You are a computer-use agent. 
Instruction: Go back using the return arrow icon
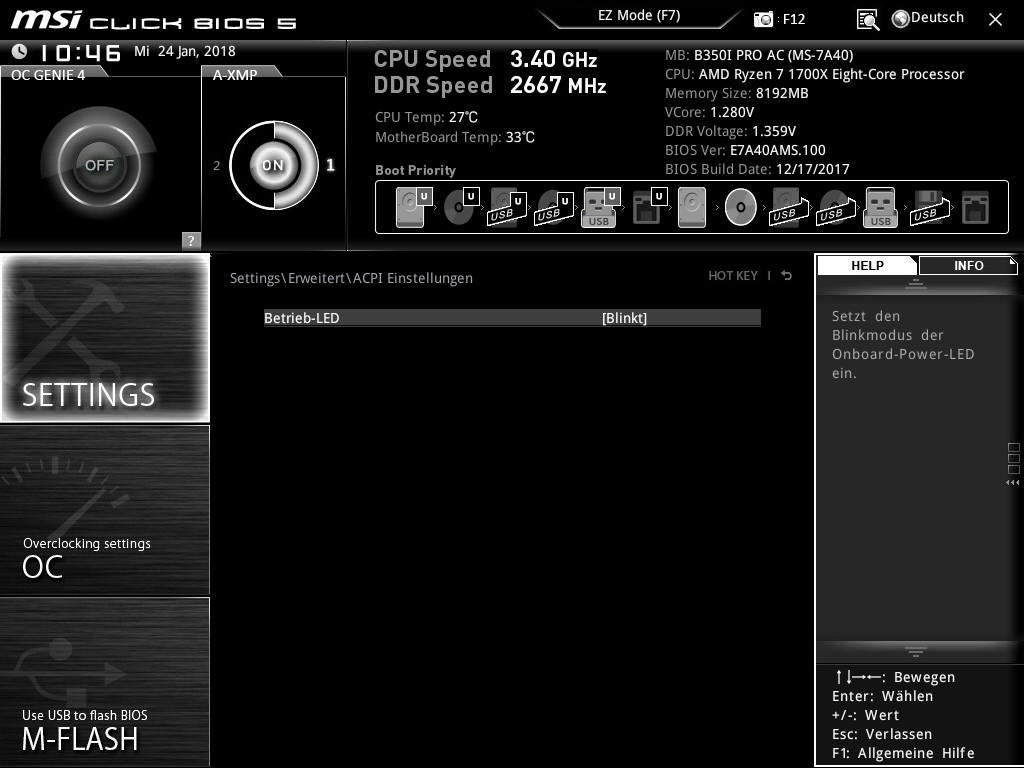[x=787, y=276]
